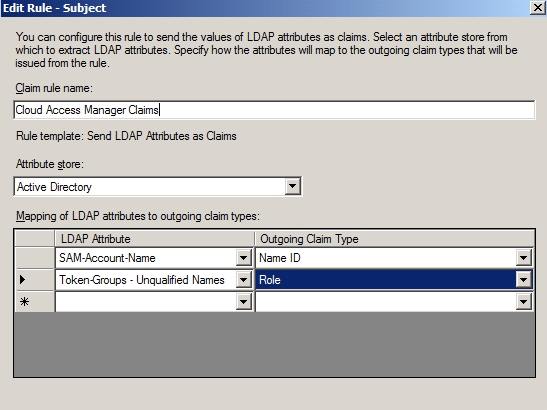Open the Name ID claim type dropdown arrow
Screen dimensions: 547x410
point(523,258)
